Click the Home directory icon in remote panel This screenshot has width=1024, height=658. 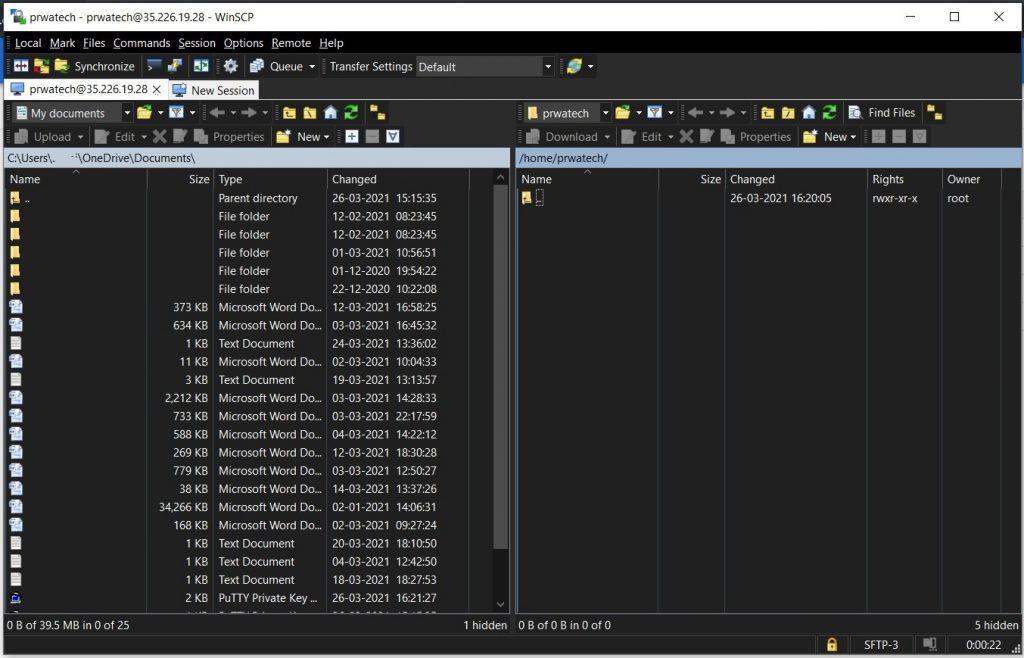click(x=808, y=113)
